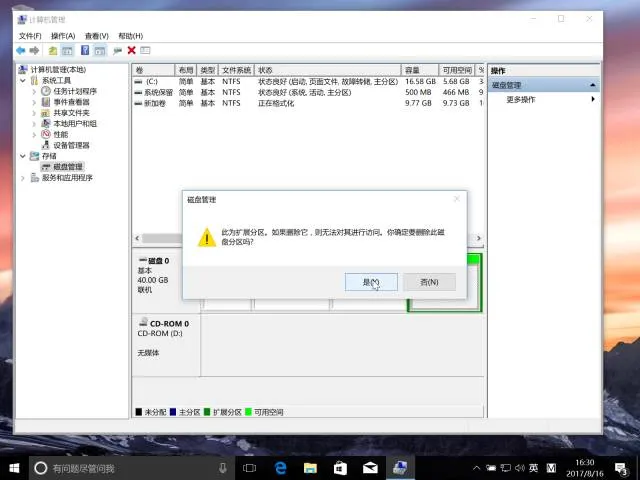The image size is (640, 480).
Task: Click the Cortana microphone icon
Action: pyautogui.click(x=222, y=468)
